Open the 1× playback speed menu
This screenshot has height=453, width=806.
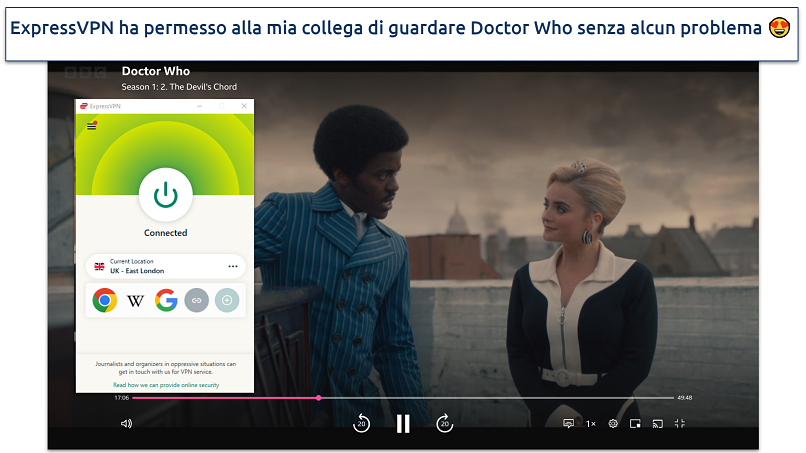[x=590, y=424]
